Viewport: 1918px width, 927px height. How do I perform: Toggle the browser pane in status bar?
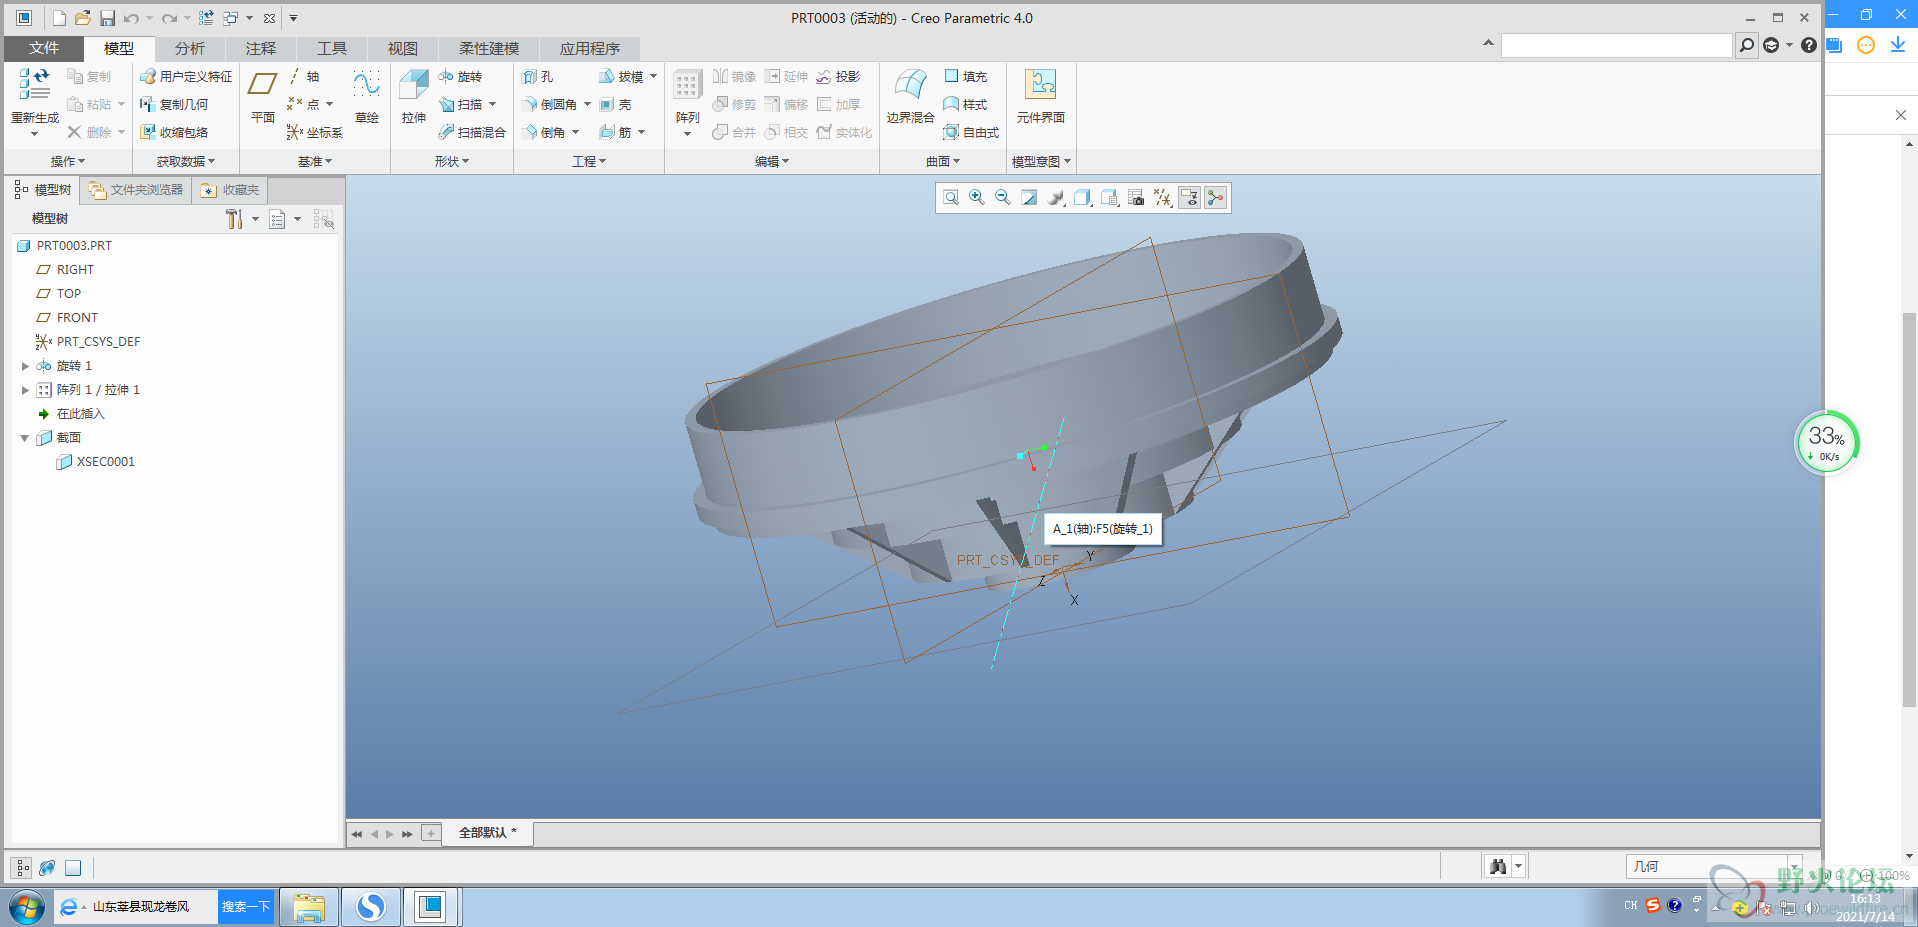coord(47,867)
